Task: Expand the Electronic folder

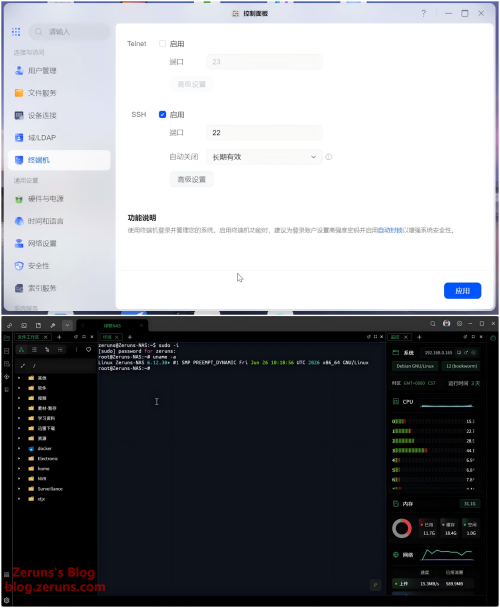Action: [x=19, y=459]
